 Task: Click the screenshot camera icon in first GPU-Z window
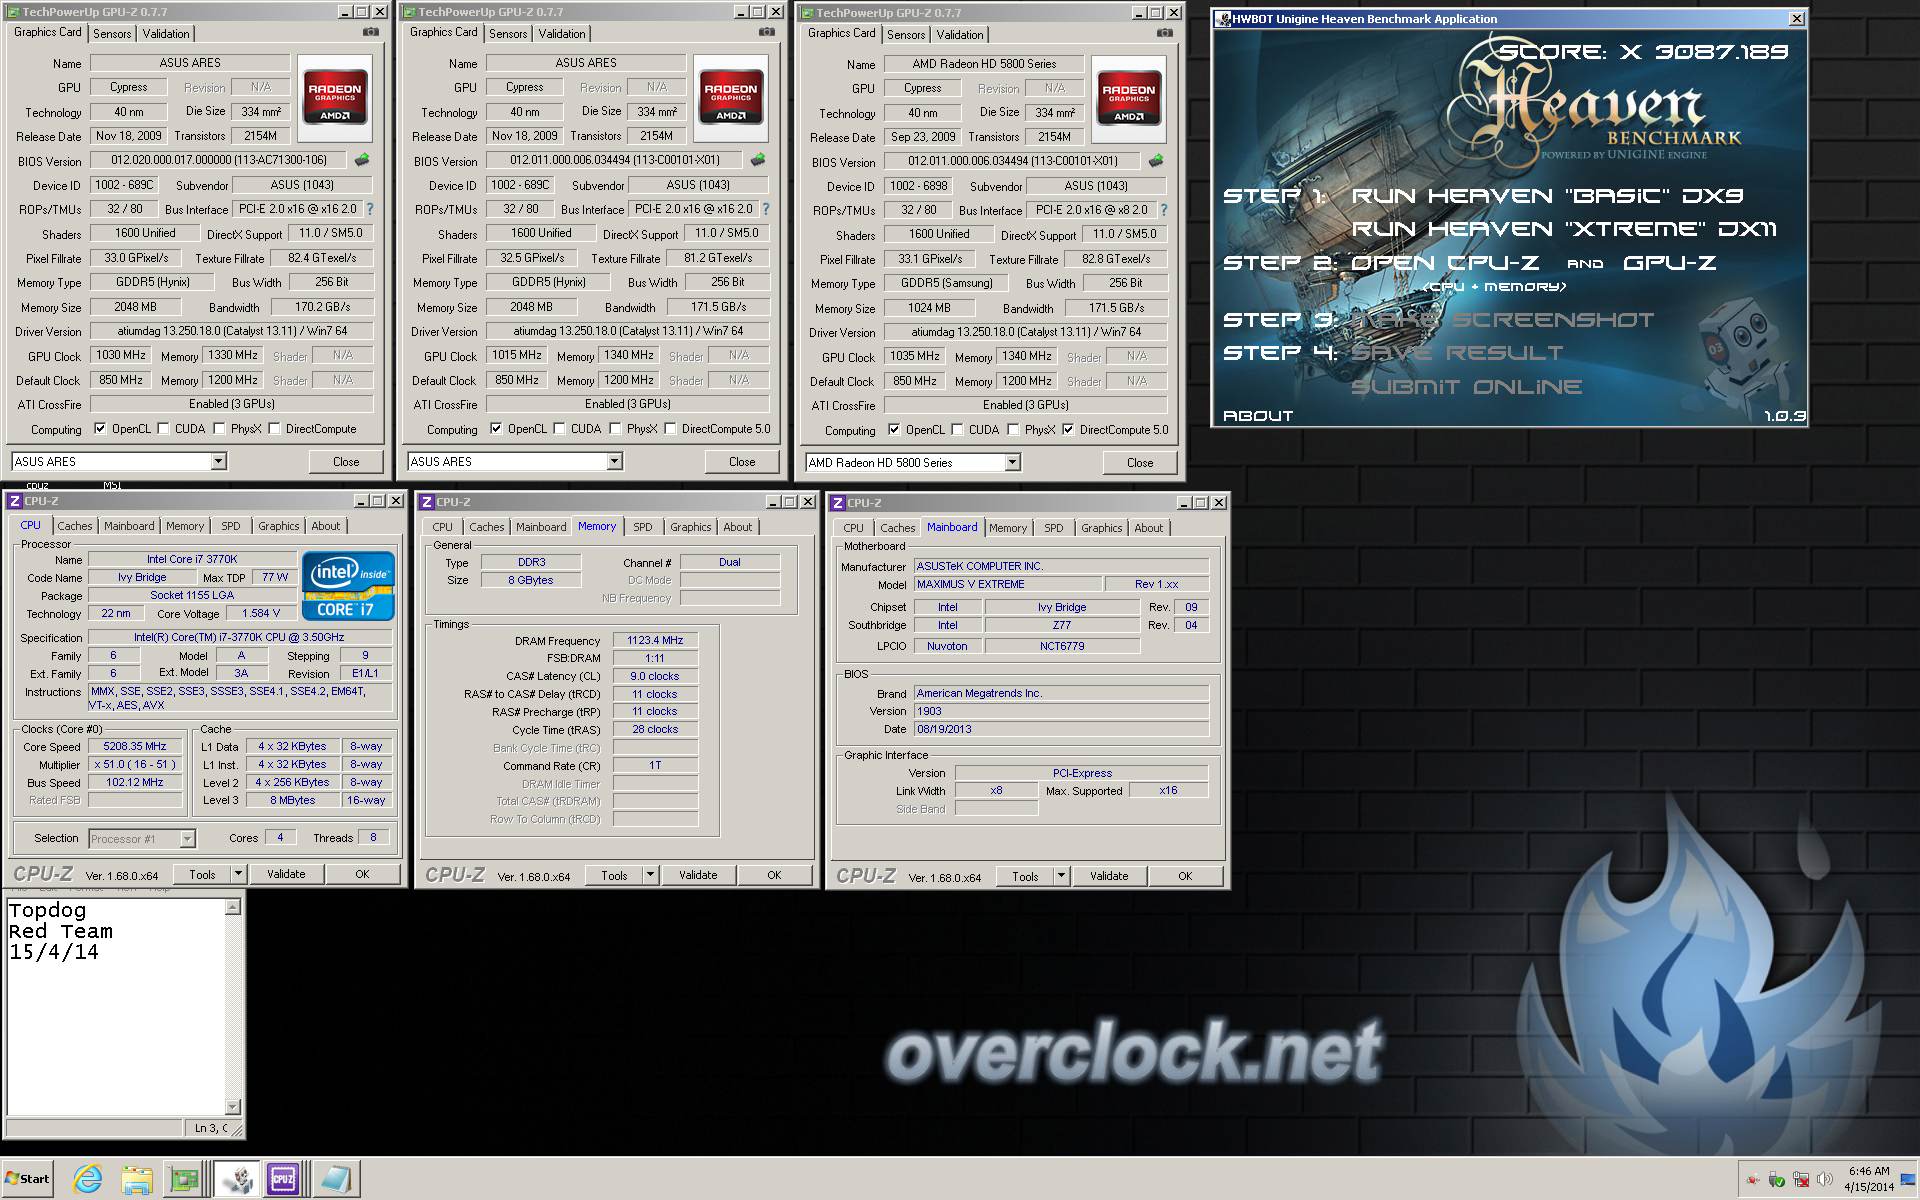tap(371, 32)
